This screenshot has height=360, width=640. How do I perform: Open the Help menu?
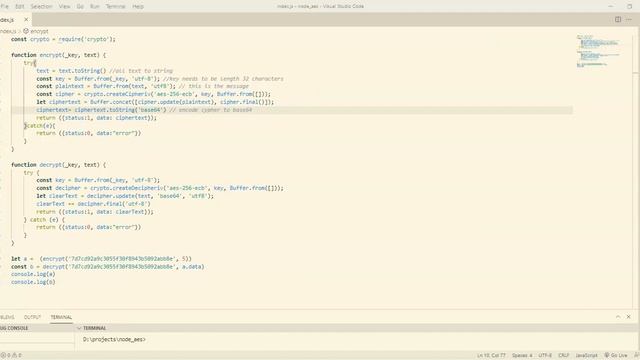pyautogui.click(x=138, y=7)
